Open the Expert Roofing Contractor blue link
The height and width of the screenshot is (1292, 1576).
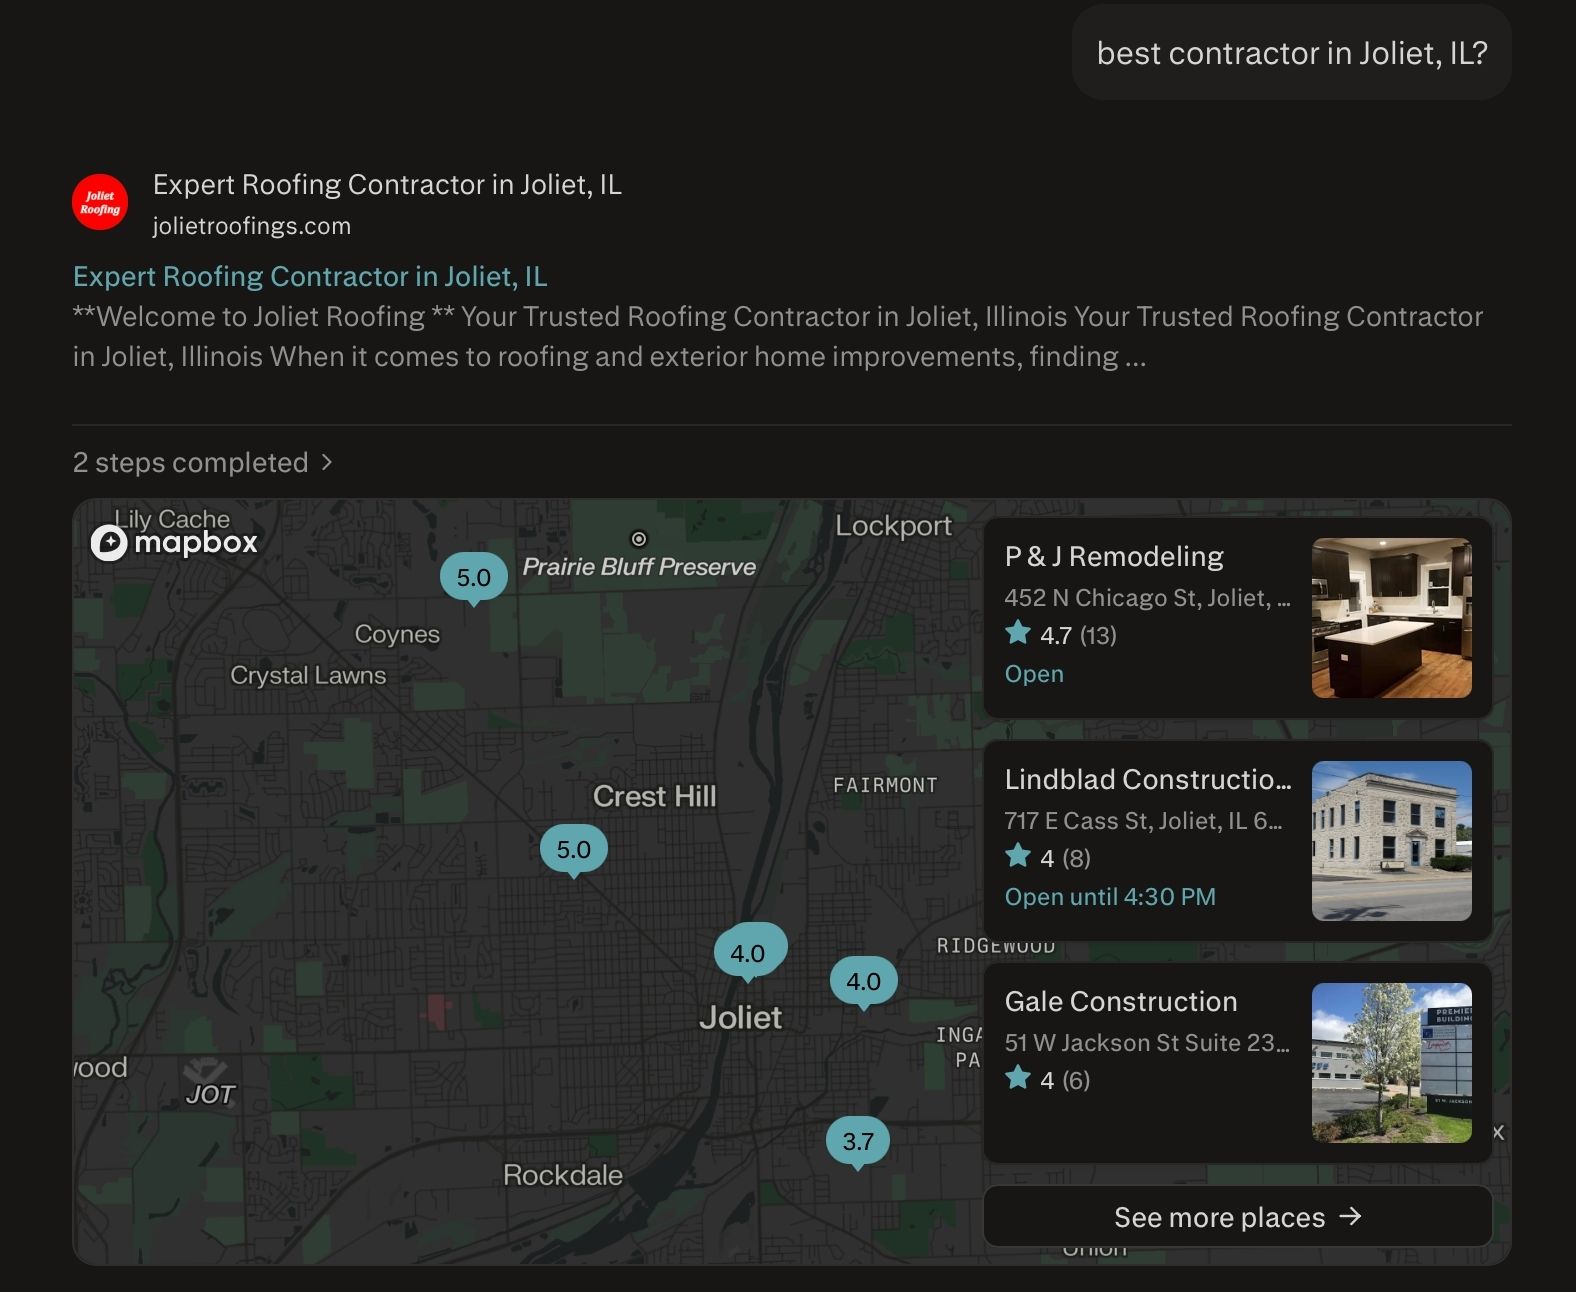coord(310,276)
